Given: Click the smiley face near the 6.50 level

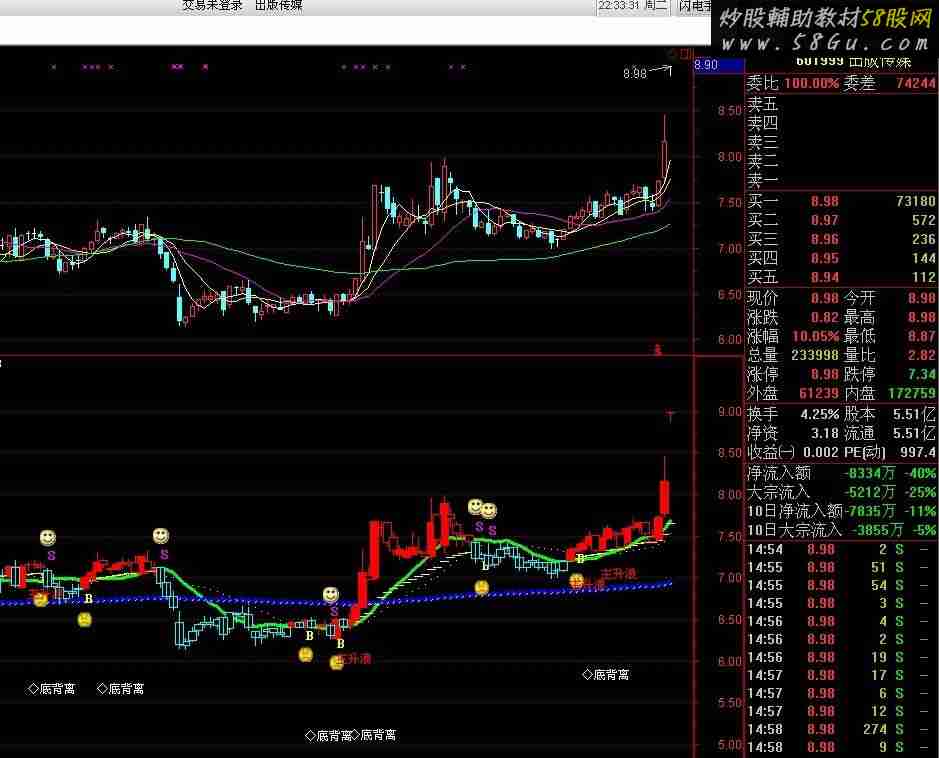Looking at the screenshot, I should click(x=331, y=595).
